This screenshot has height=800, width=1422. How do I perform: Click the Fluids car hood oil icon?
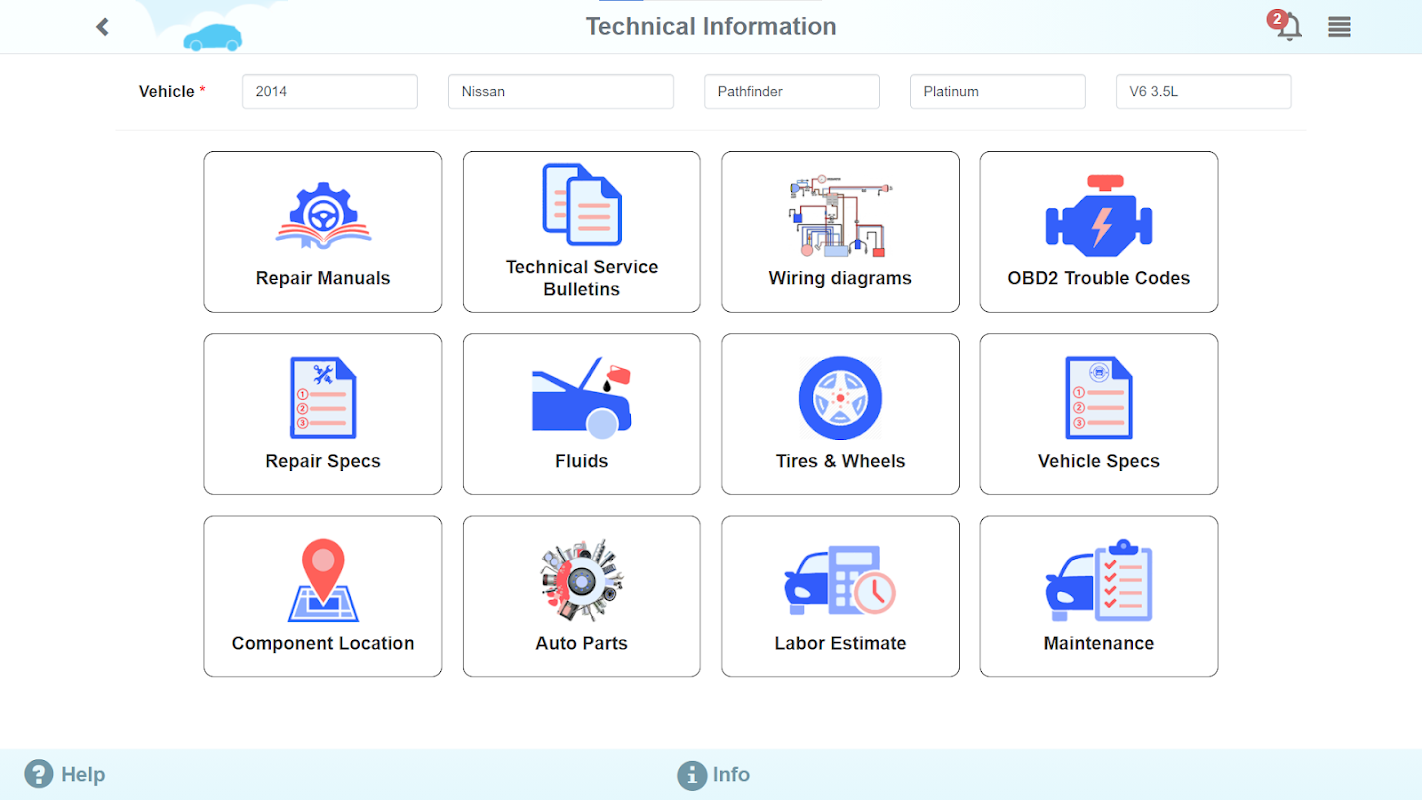[581, 398]
